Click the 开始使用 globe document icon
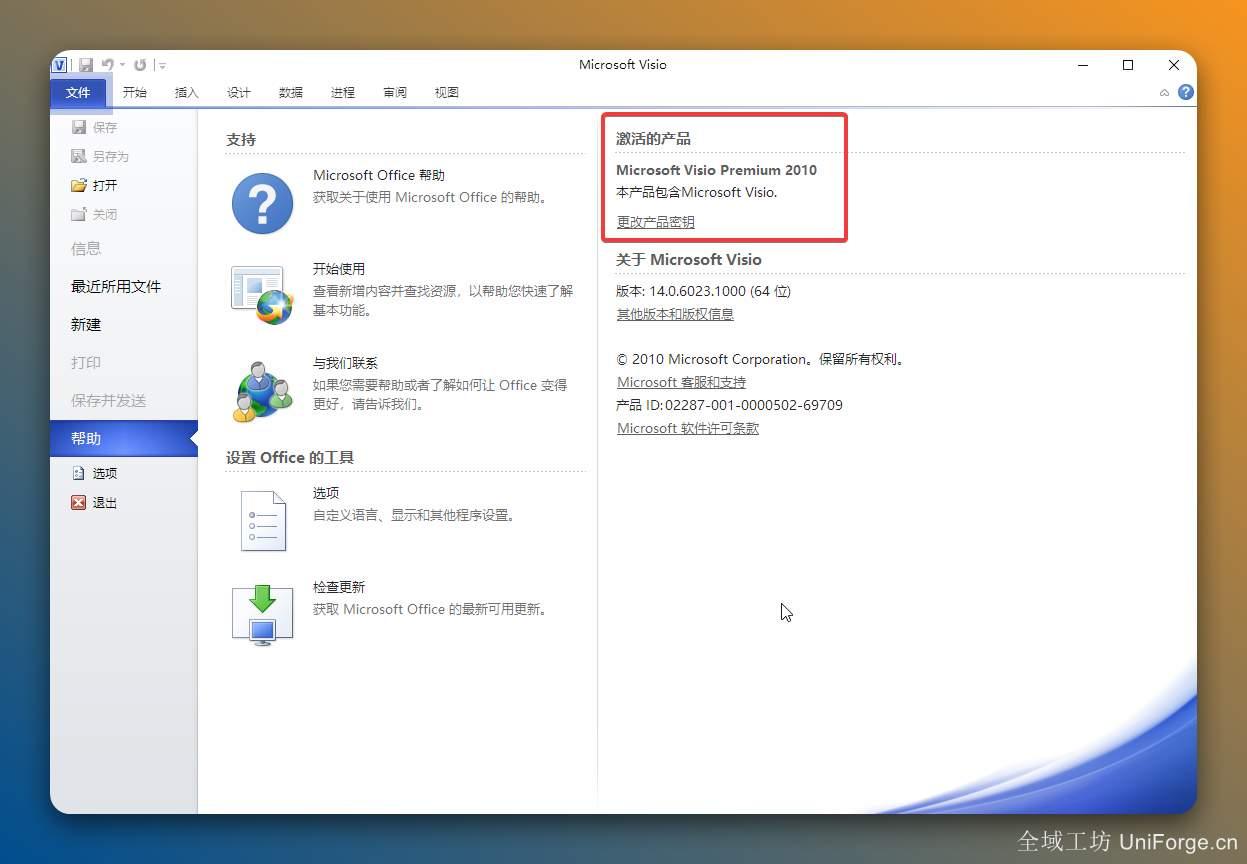 pos(262,295)
